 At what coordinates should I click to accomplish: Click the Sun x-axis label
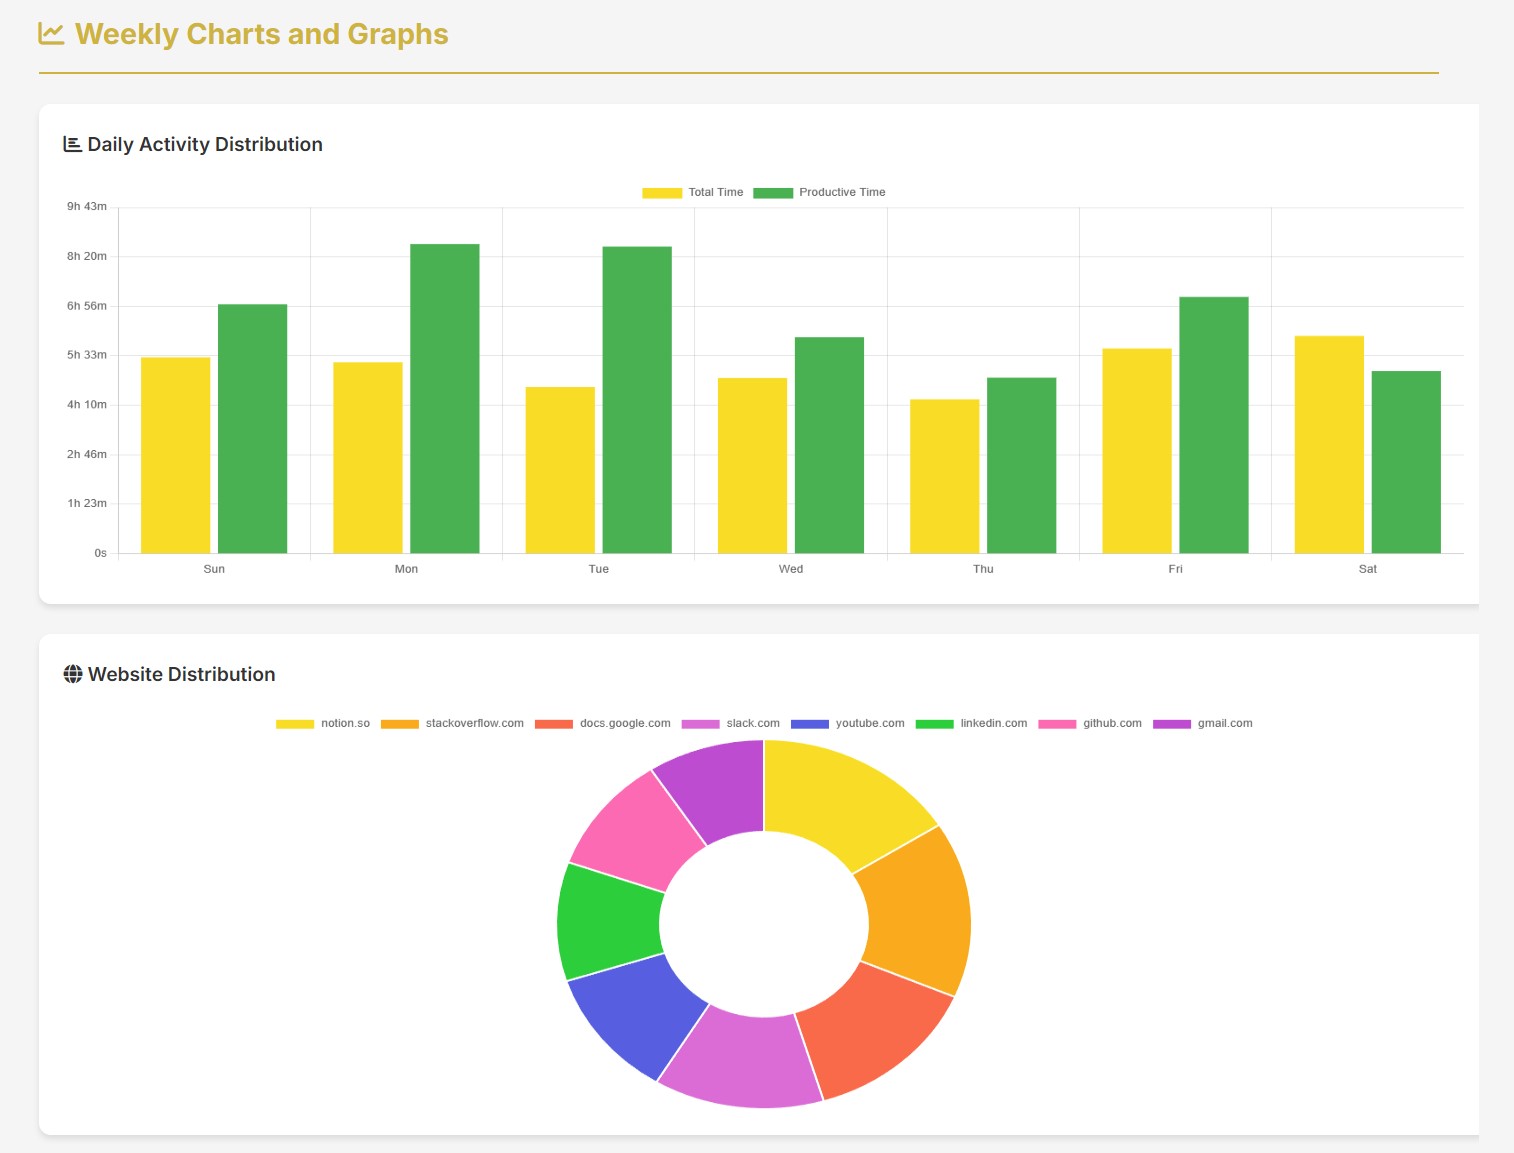pos(214,569)
